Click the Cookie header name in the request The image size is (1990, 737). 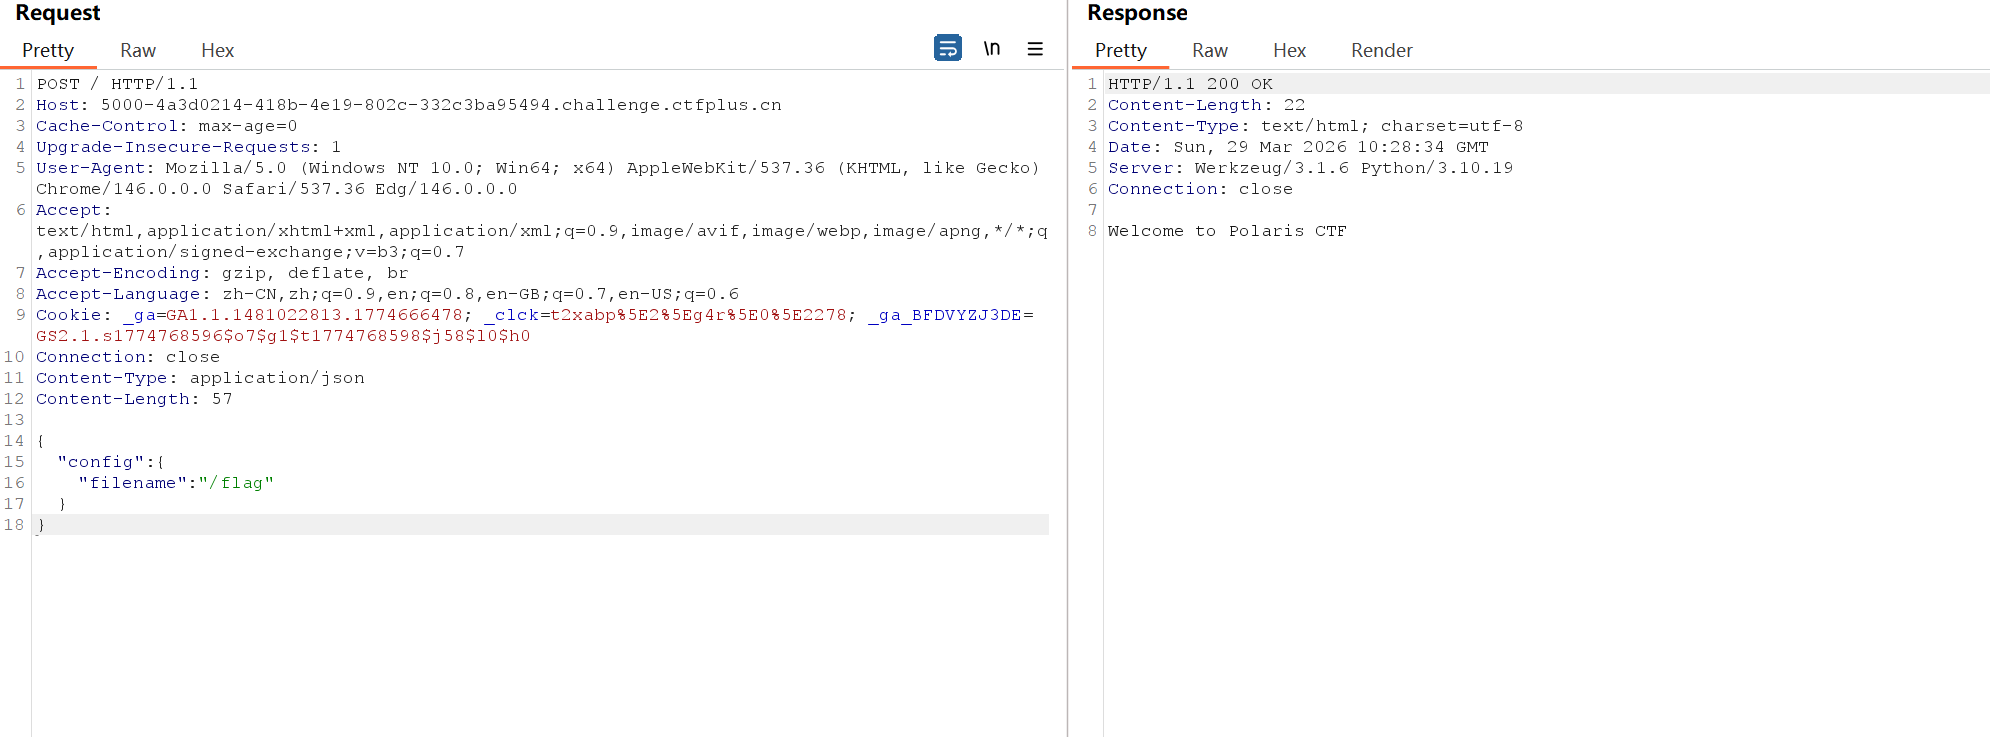pyautogui.click(x=68, y=315)
